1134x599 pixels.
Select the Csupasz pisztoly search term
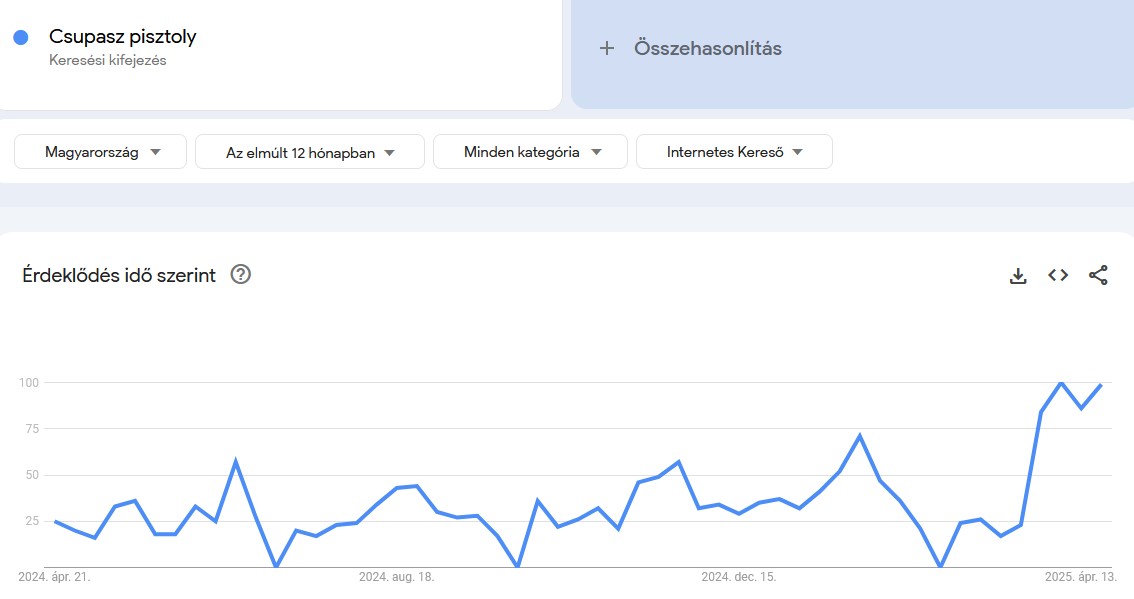pos(123,37)
